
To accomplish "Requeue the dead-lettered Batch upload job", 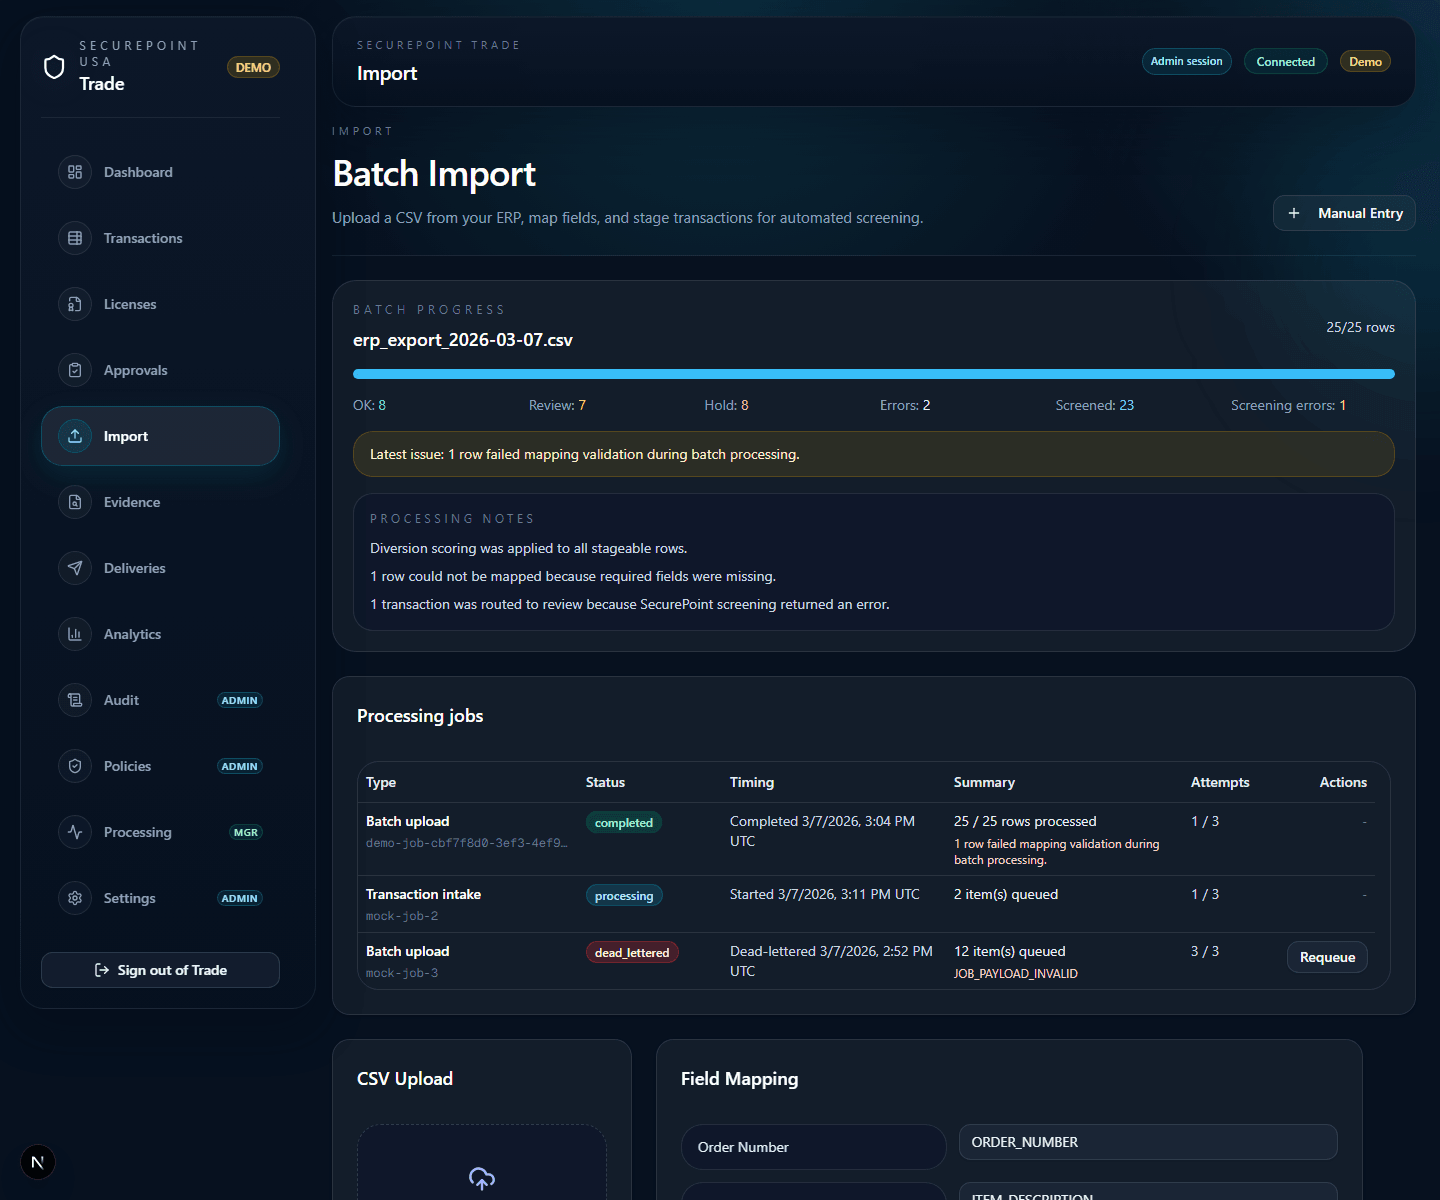I will [1327, 957].
